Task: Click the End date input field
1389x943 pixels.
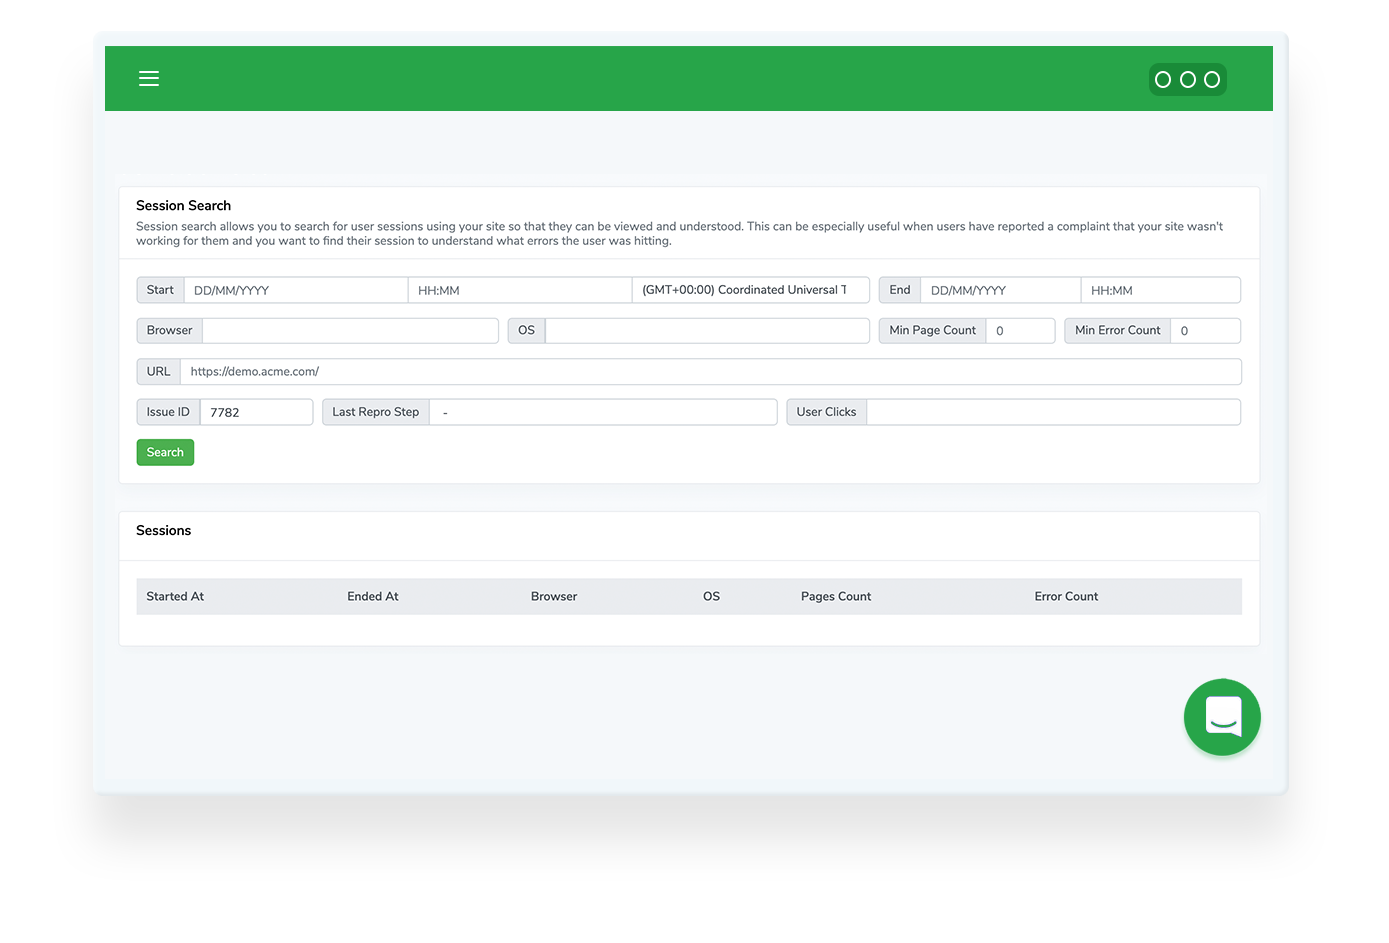Action: (999, 290)
